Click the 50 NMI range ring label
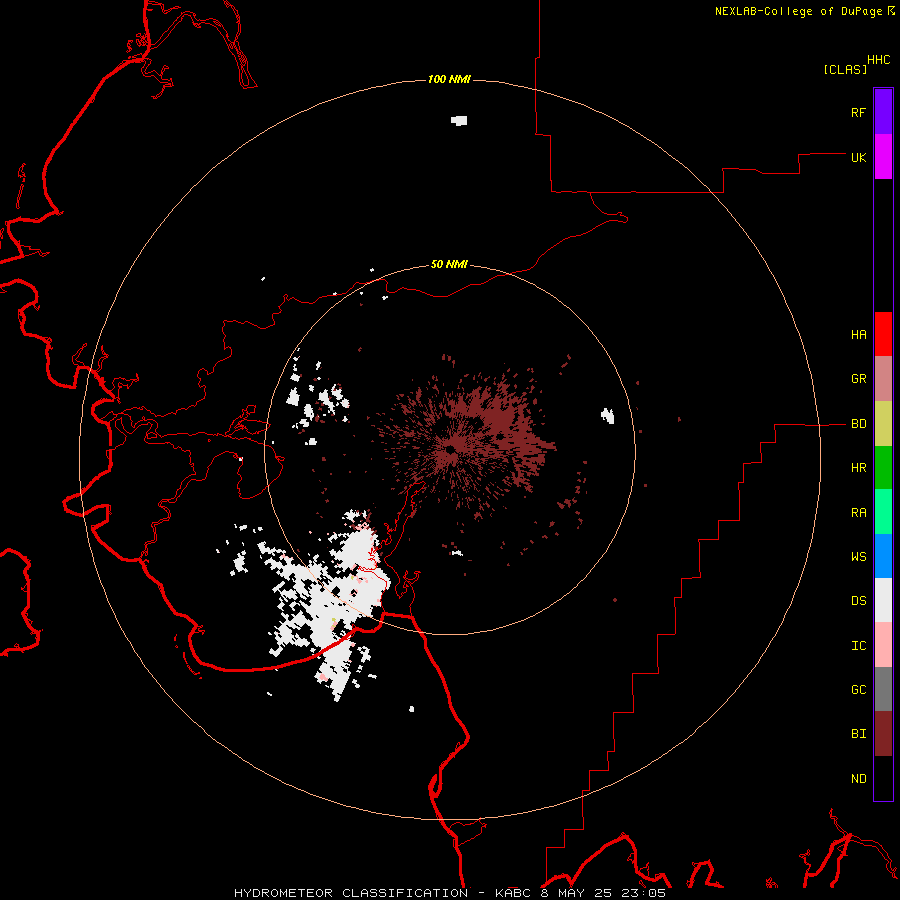Screen dimensions: 900x900 coord(449,264)
